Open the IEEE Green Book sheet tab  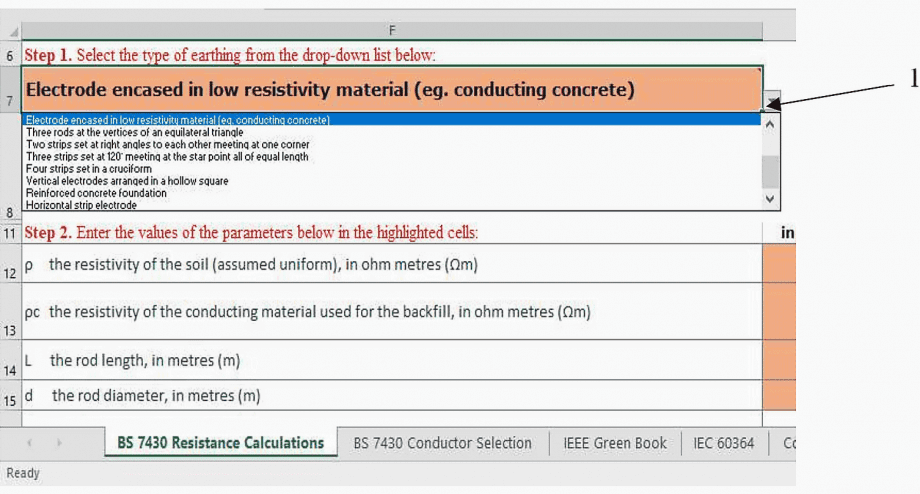(615, 443)
